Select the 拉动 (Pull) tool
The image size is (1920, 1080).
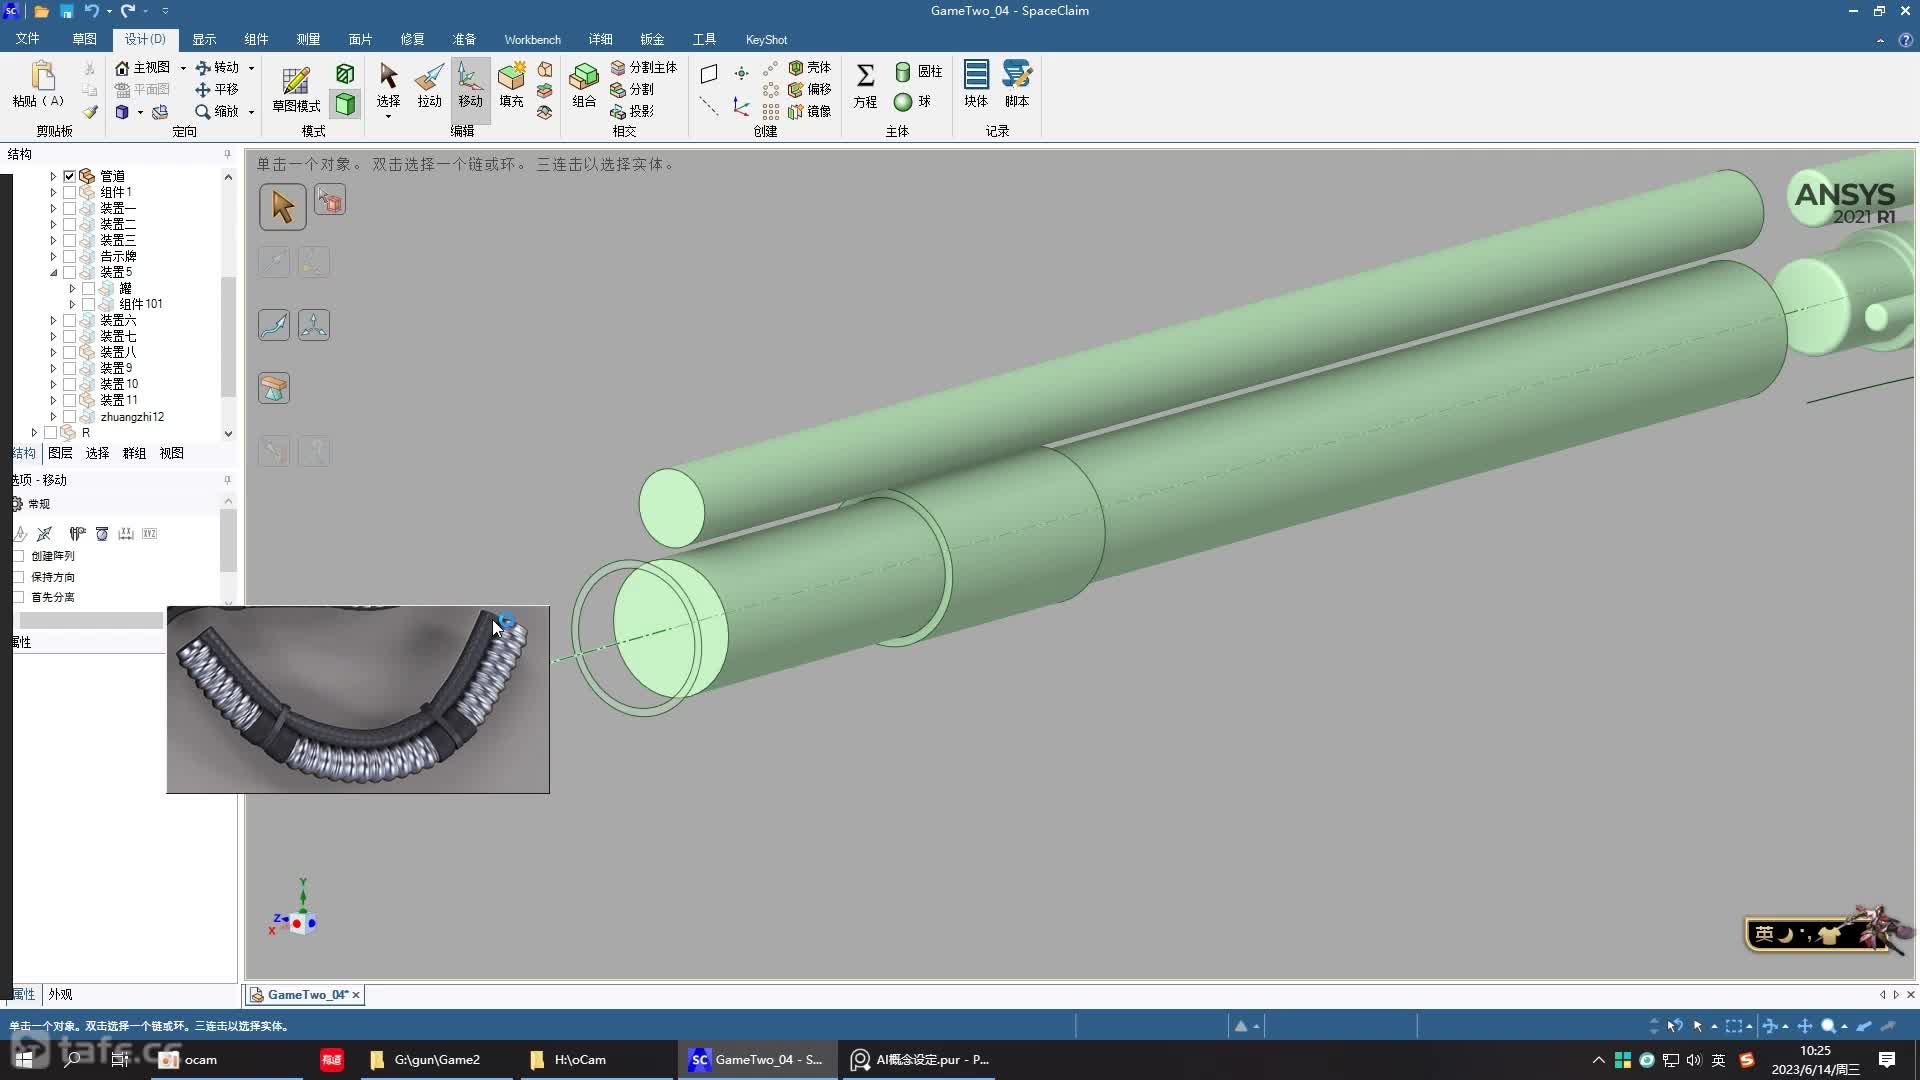(x=429, y=85)
